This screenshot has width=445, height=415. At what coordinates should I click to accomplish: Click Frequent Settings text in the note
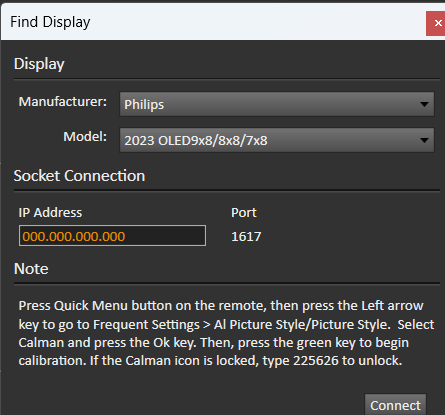[x=146, y=325]
